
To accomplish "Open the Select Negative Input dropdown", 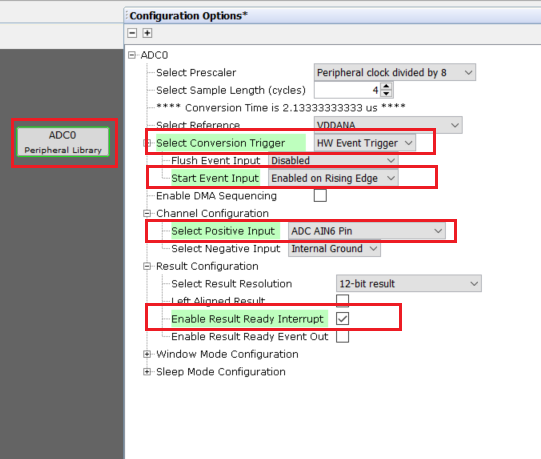I will click(334, 248).
